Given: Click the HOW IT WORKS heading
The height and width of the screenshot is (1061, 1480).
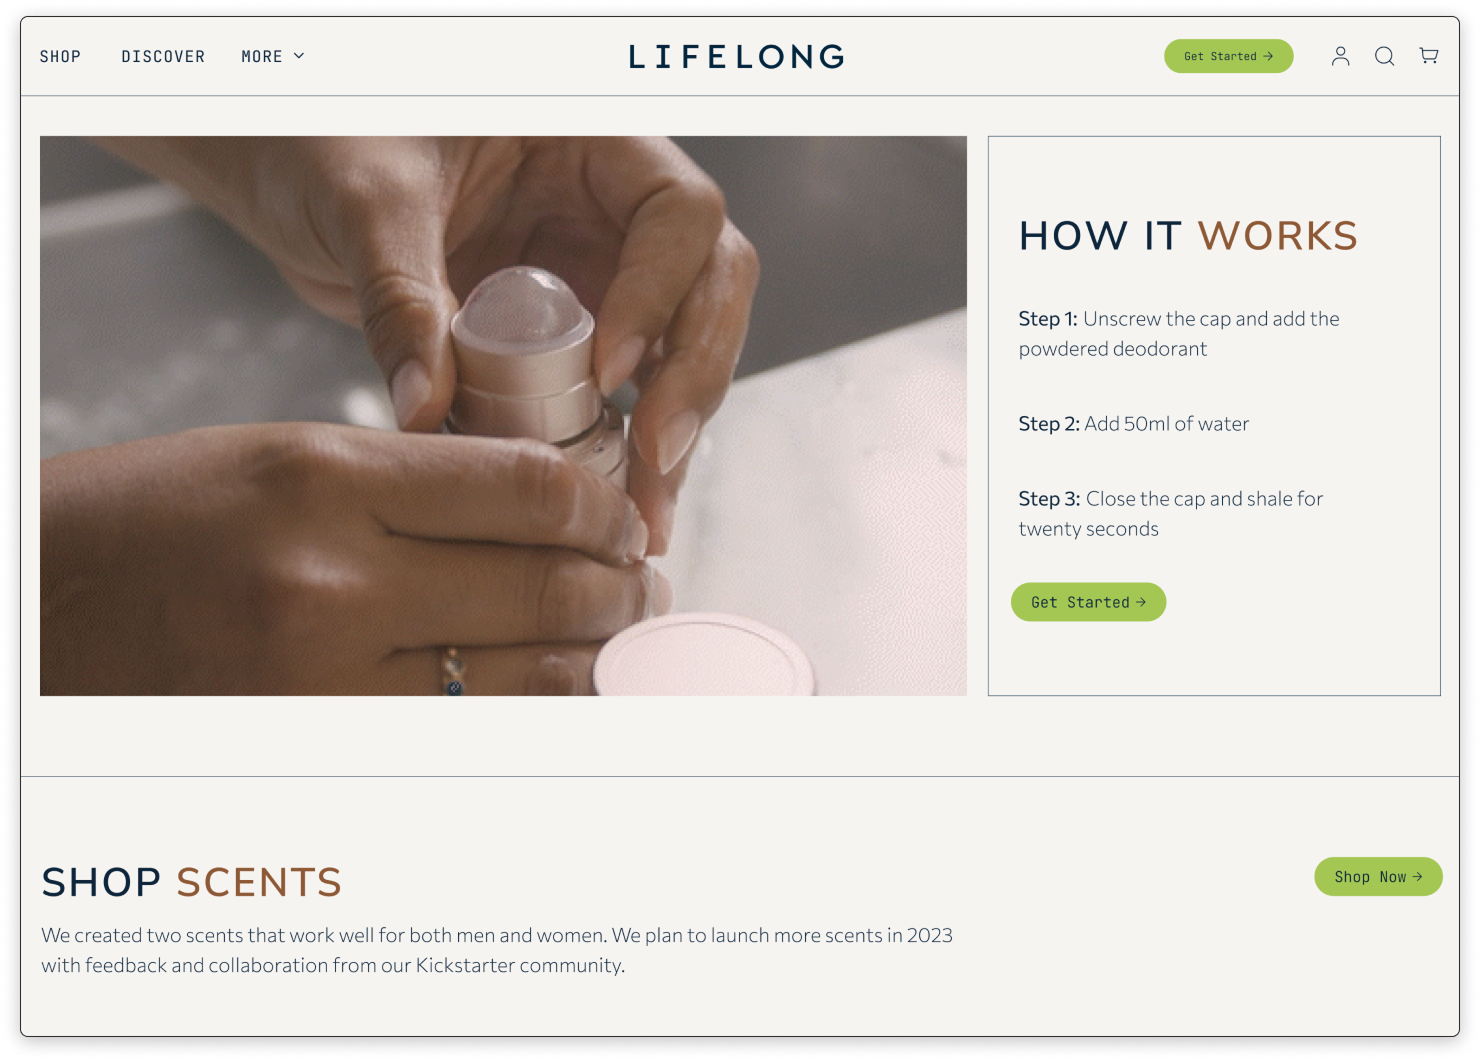Looking at the screenshot, I should point(1188,236).
